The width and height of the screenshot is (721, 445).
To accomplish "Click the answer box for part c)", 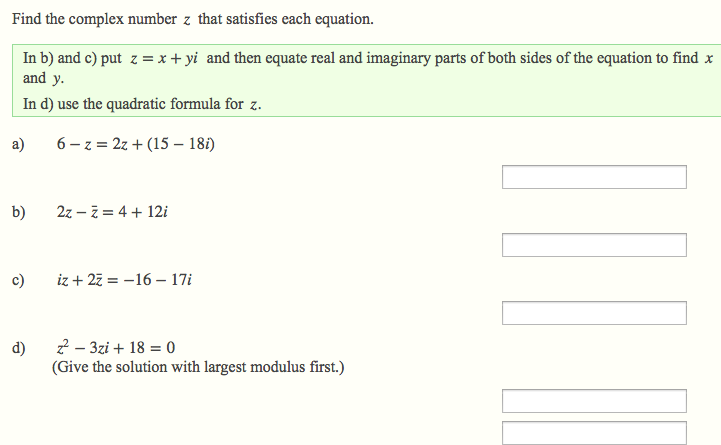I will pos(594,313).
